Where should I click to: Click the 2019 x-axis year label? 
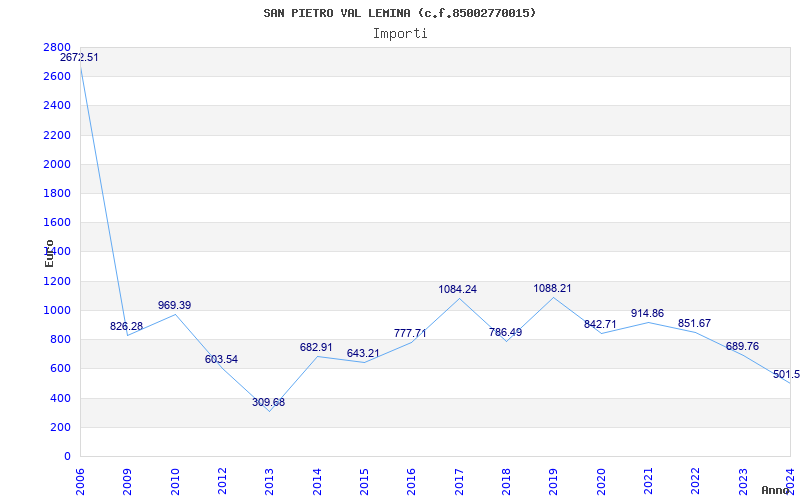click(x=554, y=481)
